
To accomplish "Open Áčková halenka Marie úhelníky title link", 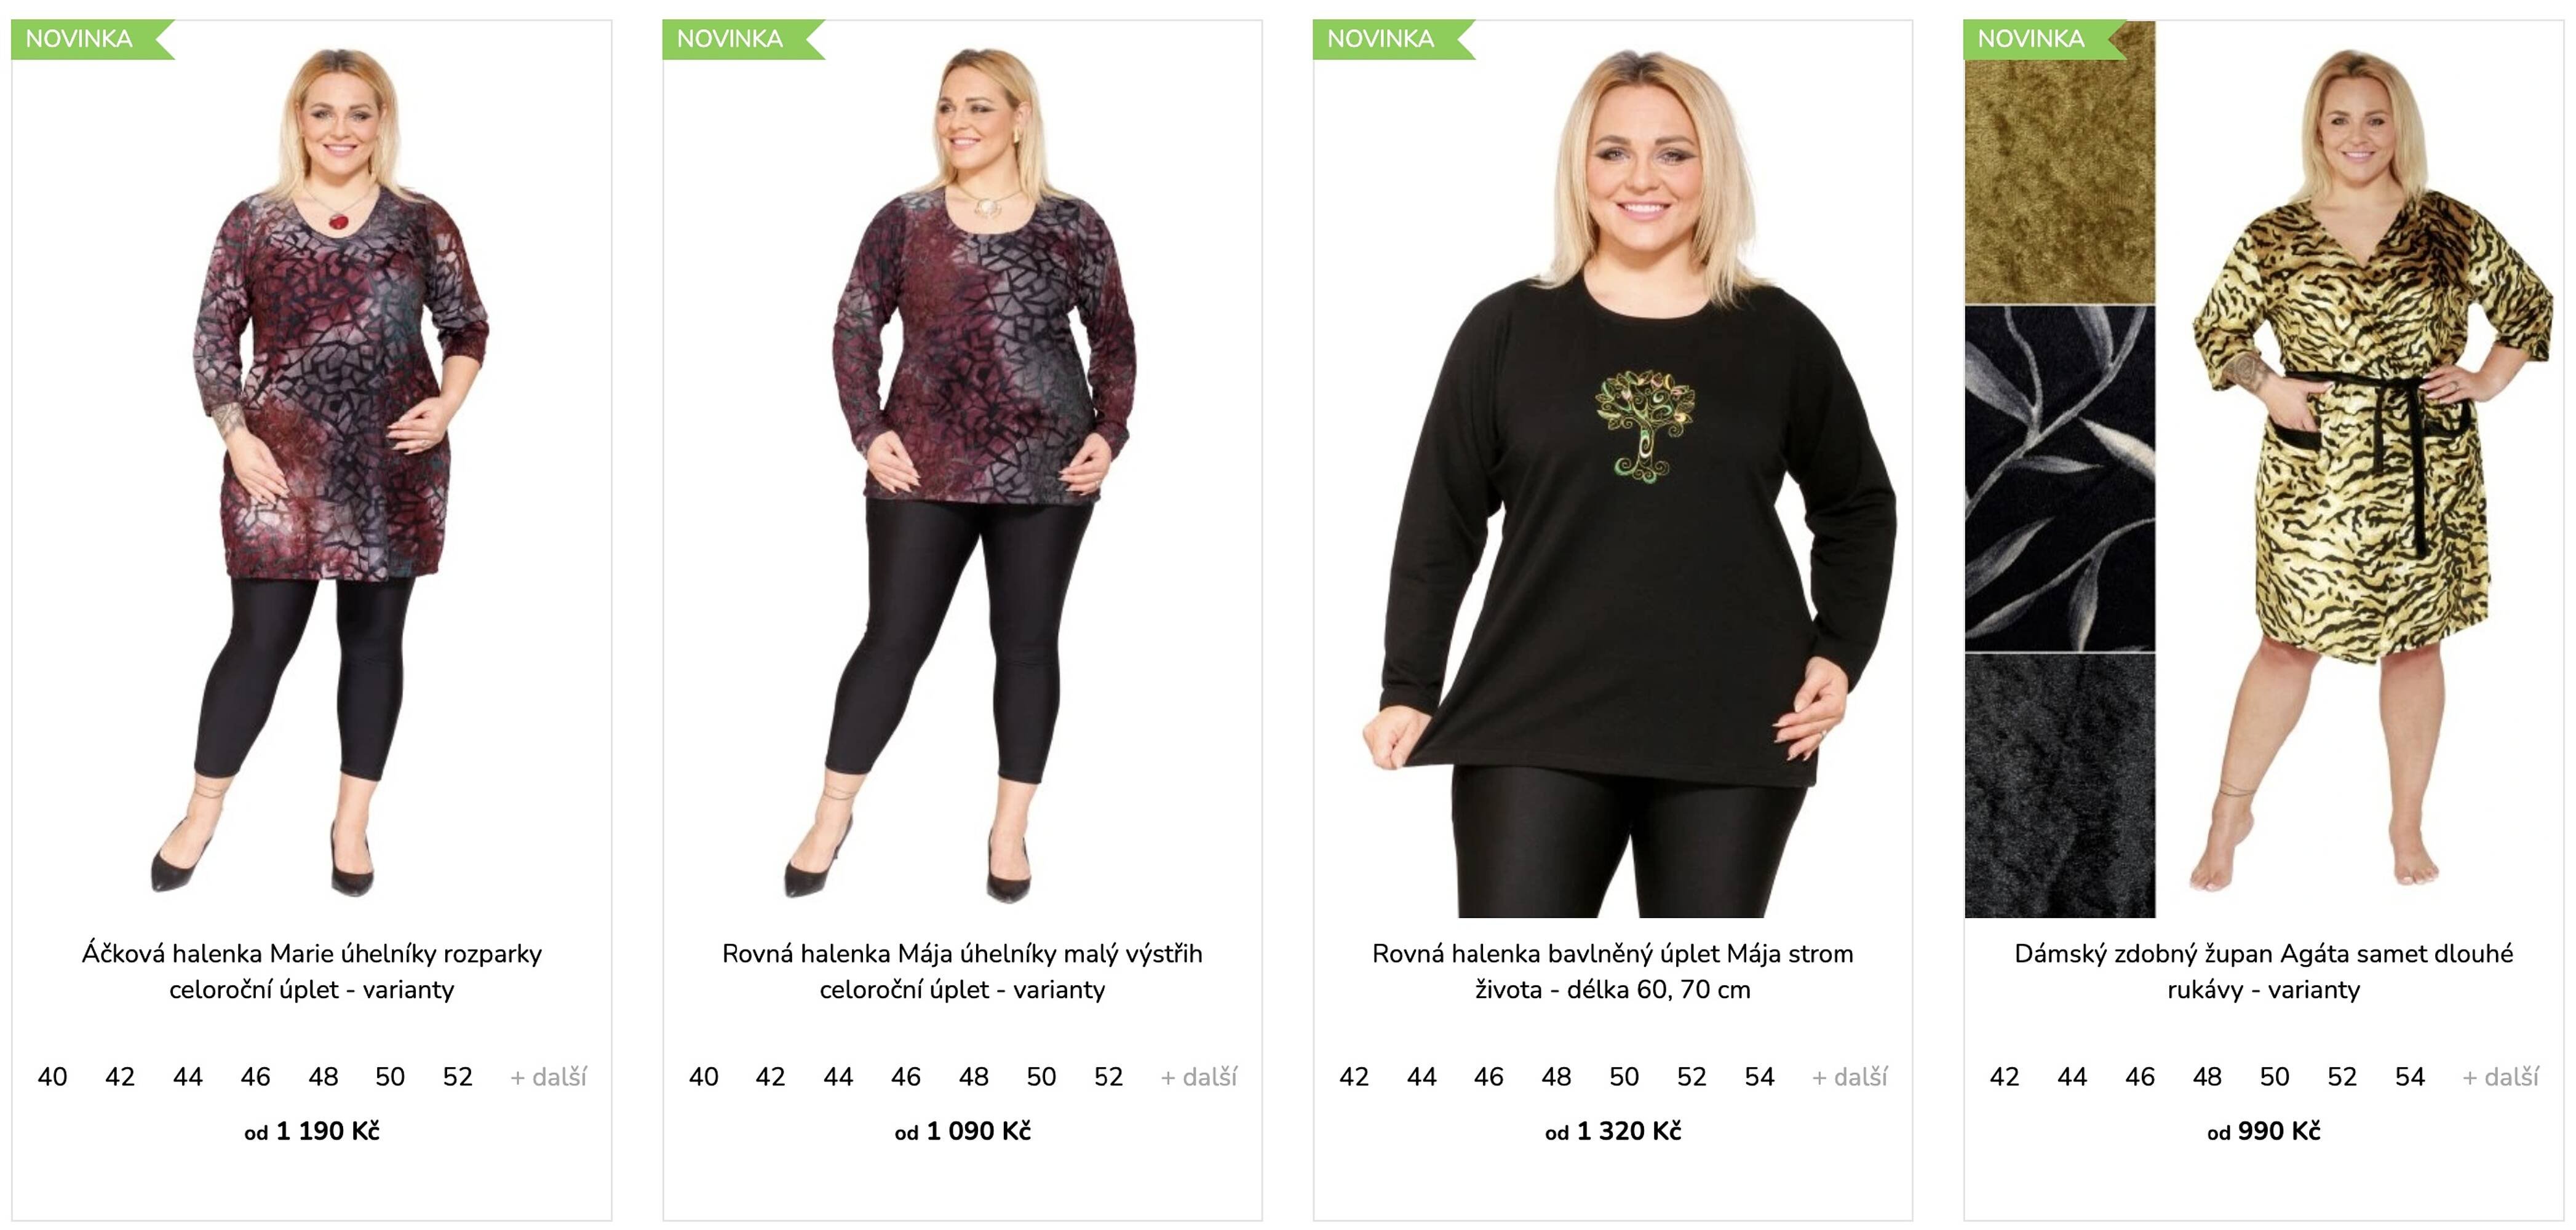I will [312, 971].
